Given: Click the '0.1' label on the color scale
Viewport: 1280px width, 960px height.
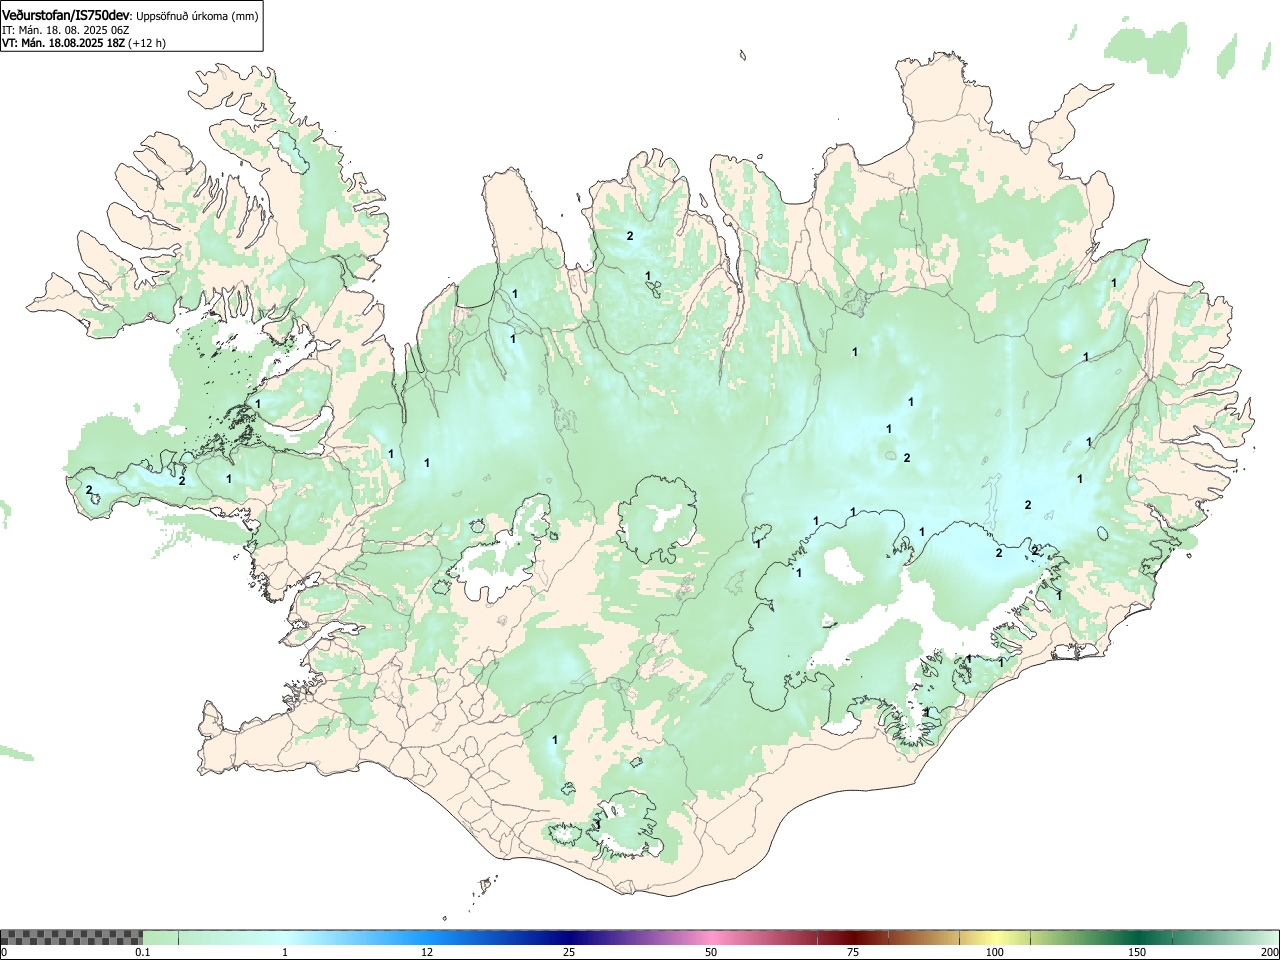Looking at the screenshot, I should (x=143, y=952).
